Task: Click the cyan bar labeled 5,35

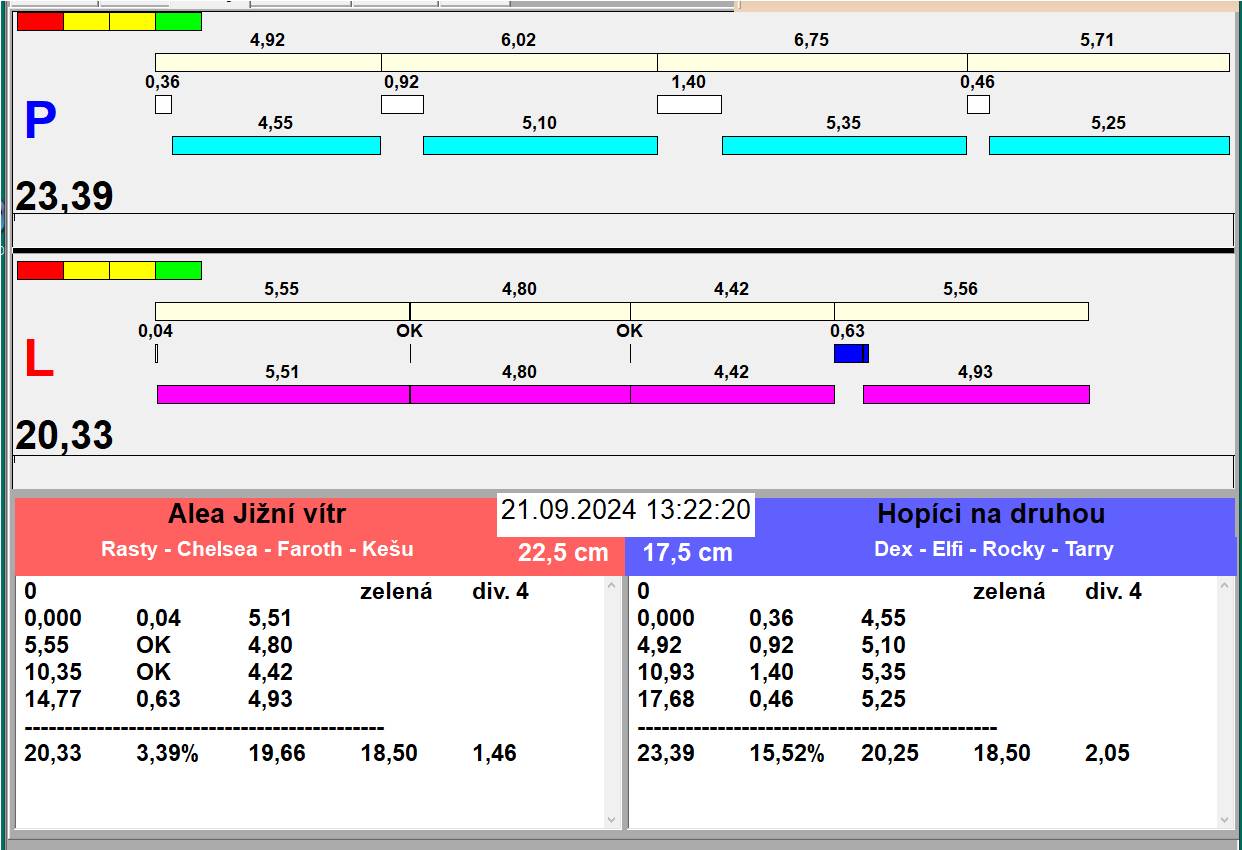Action: click(x=844, y=145)
